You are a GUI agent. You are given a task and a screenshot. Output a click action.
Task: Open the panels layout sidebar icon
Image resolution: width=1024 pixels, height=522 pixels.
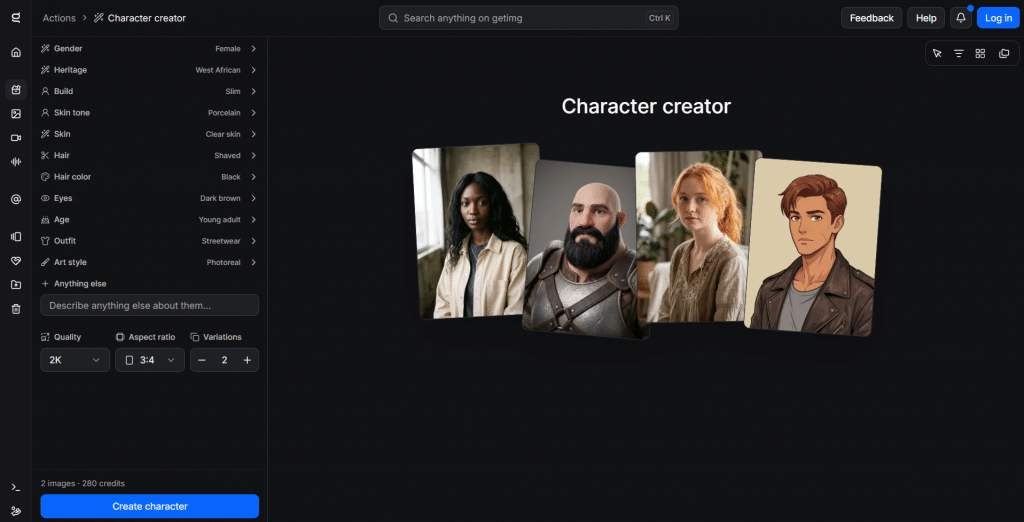coord(16,237)
